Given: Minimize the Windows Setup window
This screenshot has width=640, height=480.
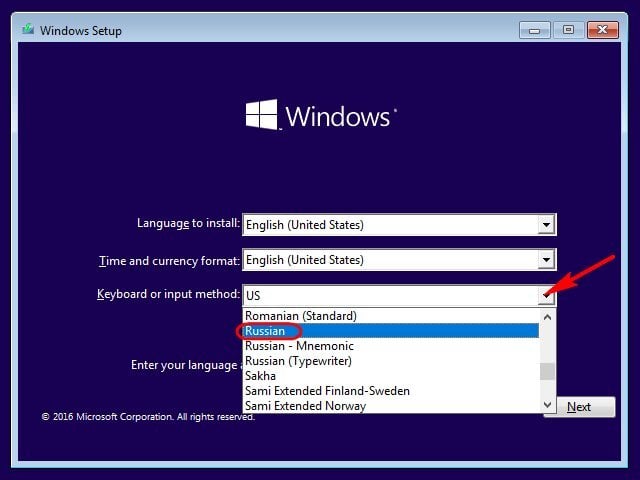Looking at the screenshot, I should tap(535, 30).
